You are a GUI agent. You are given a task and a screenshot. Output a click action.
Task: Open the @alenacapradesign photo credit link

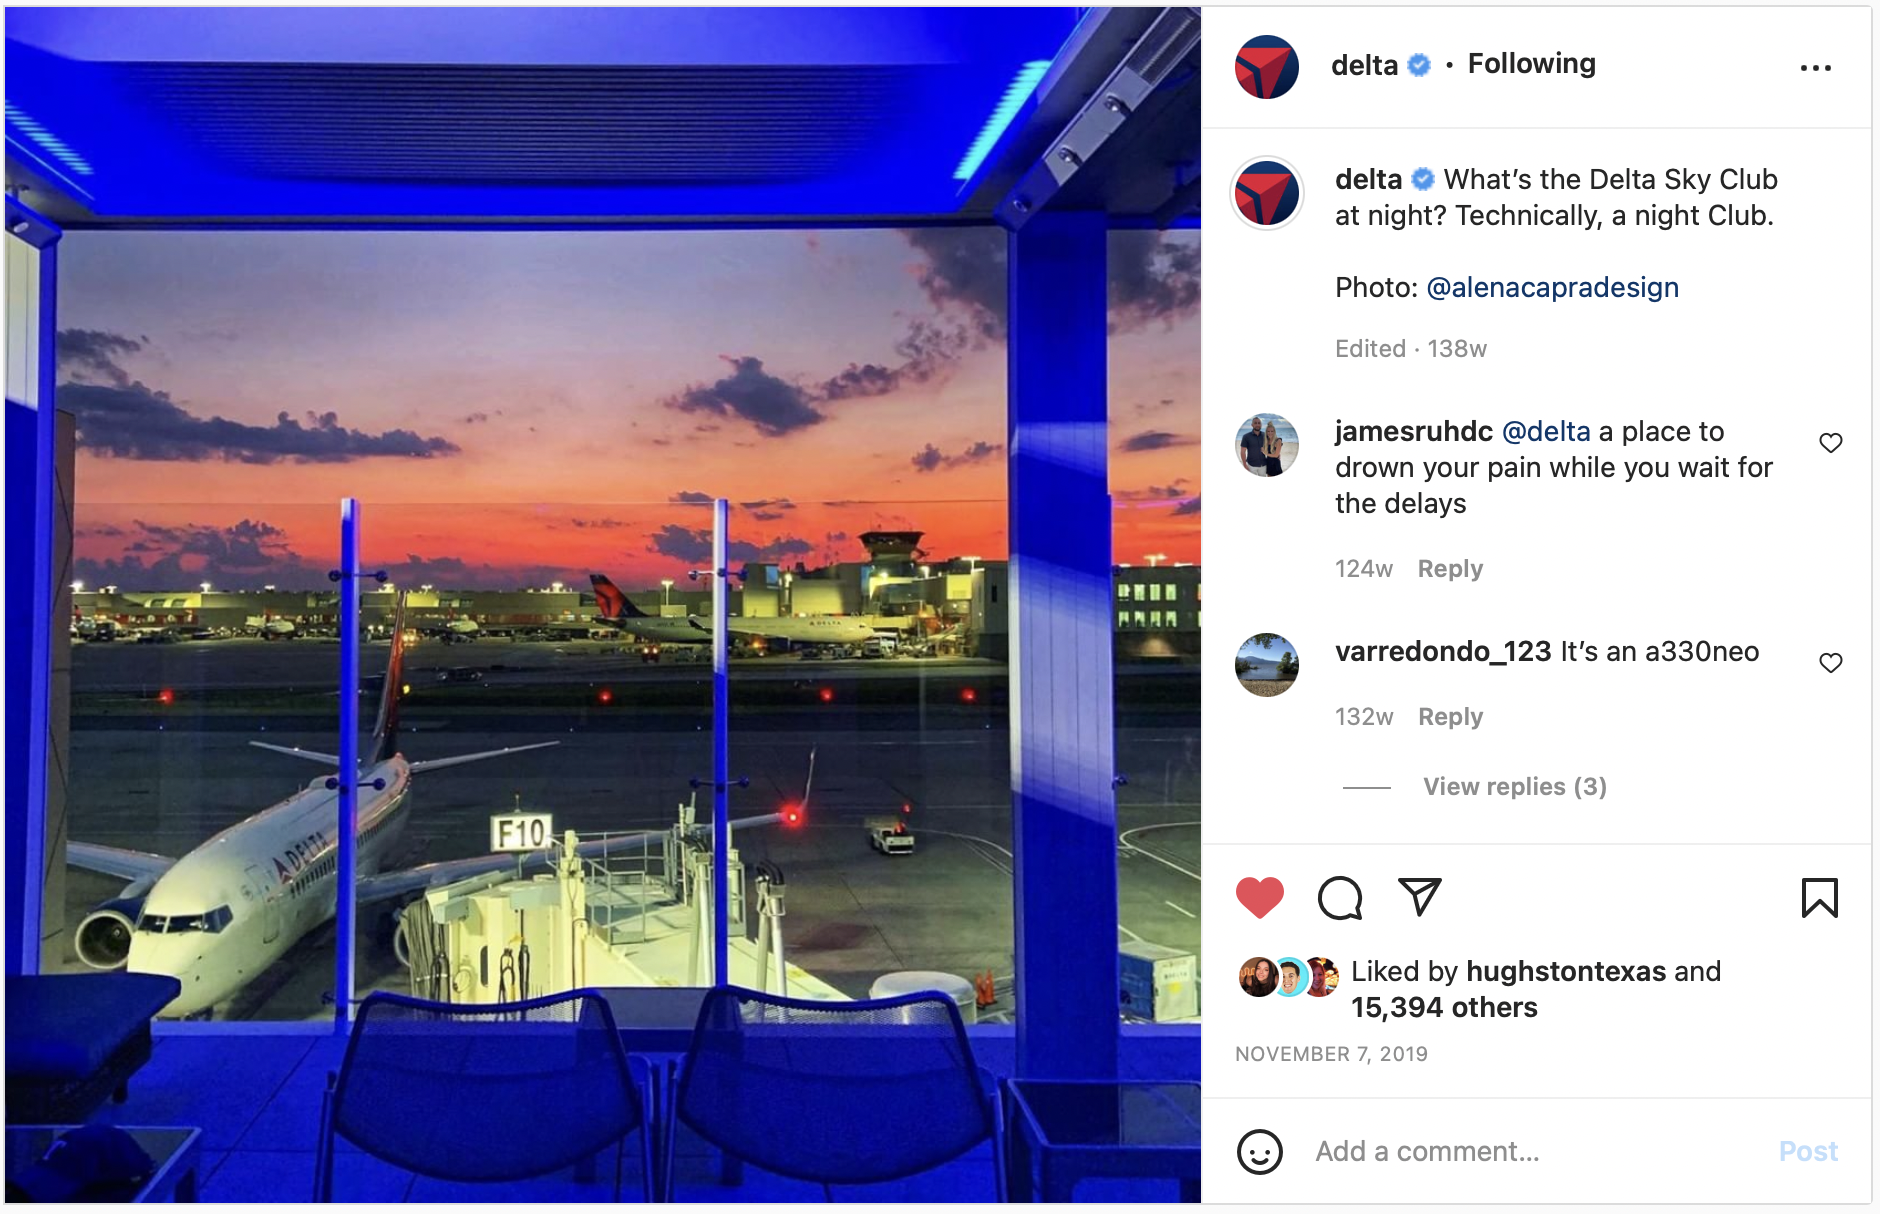pyautogui.click(x=1552, y=288)
